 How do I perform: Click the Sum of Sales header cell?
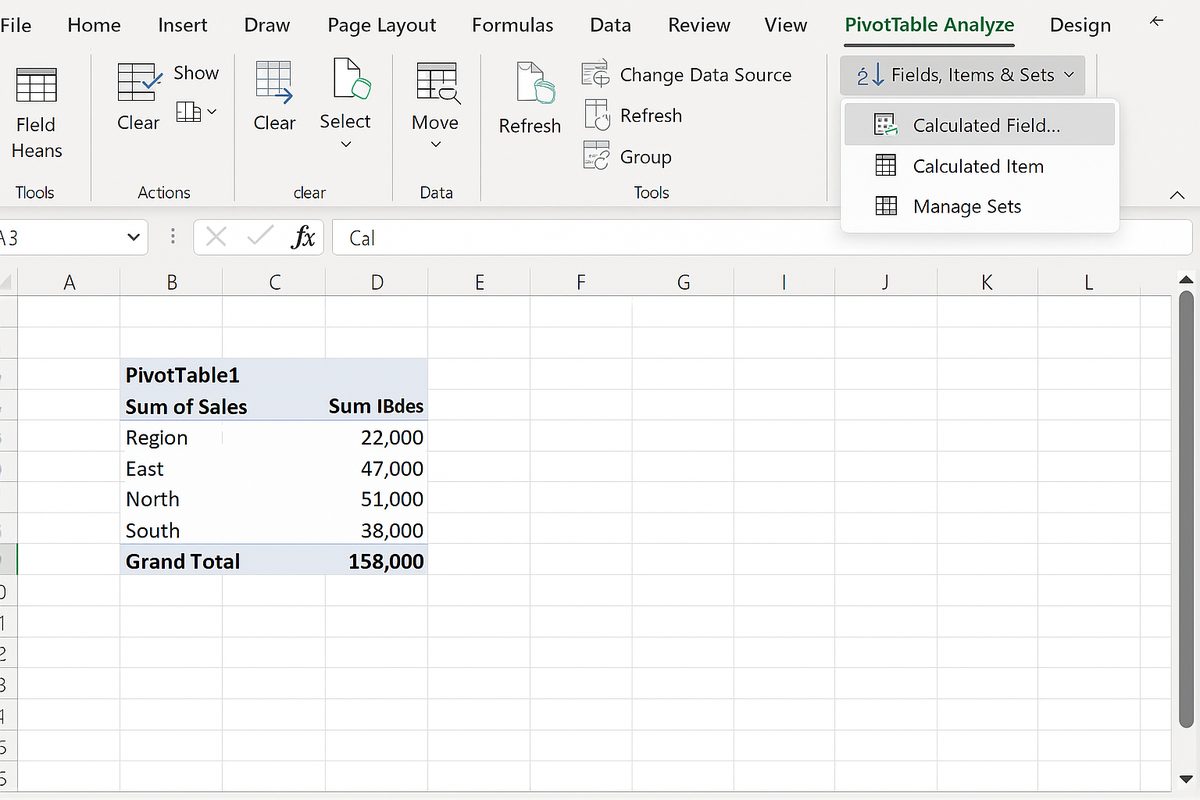click(186, 406)
